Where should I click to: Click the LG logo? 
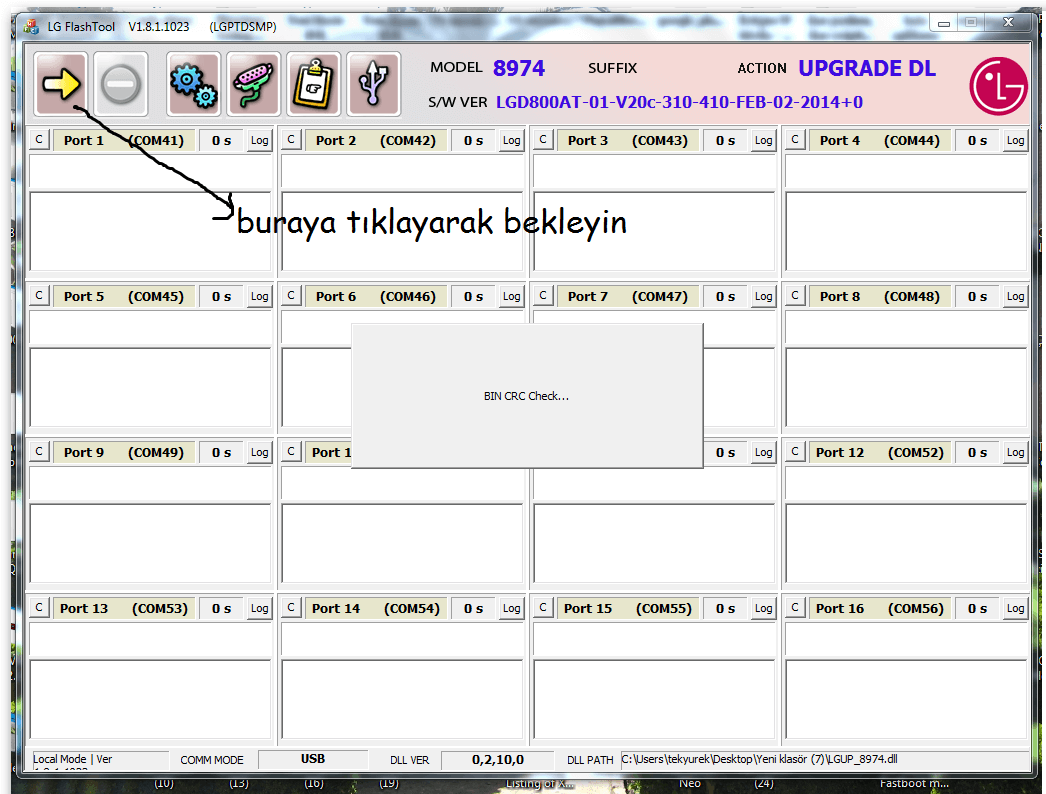click(x=997, y=84)
